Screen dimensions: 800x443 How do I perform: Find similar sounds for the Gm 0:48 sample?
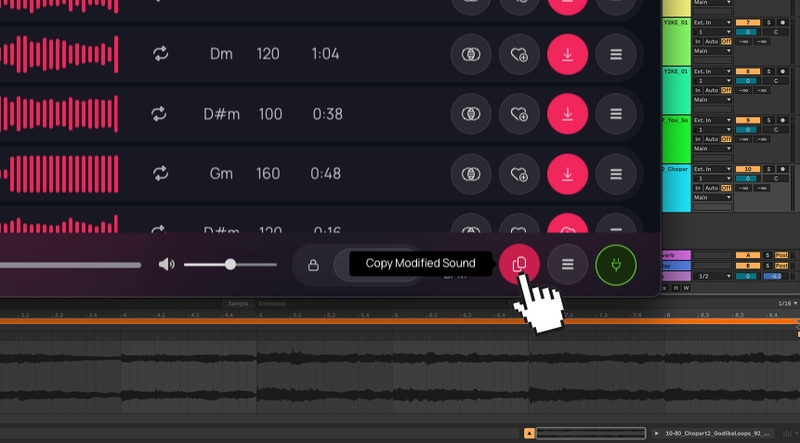[471, 174]
